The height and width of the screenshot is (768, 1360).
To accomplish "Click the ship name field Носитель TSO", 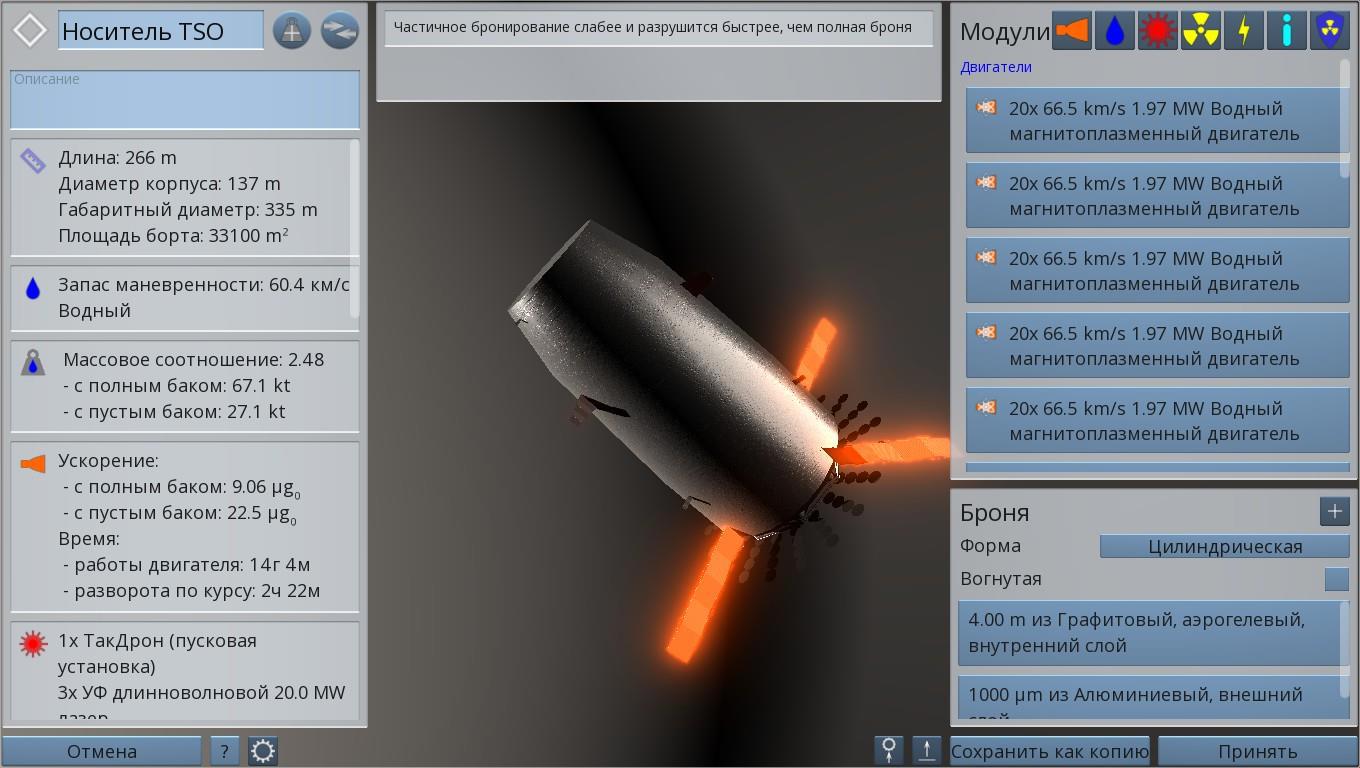I will click(x=160, y=31).
